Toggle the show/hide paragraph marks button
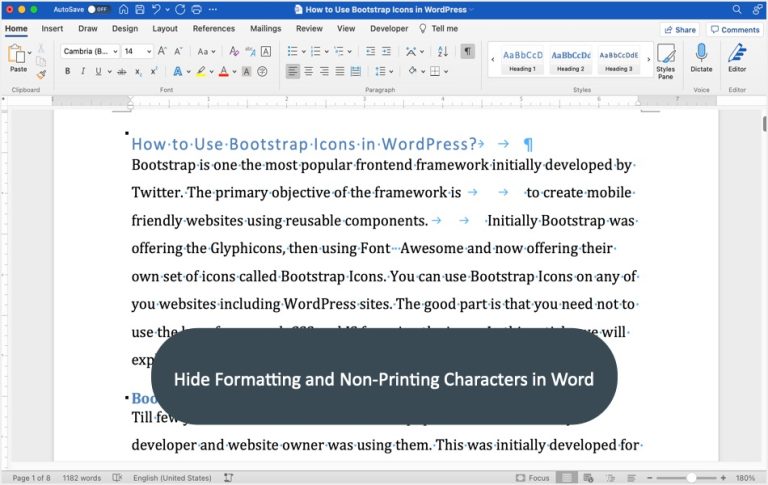 (467, 51)
